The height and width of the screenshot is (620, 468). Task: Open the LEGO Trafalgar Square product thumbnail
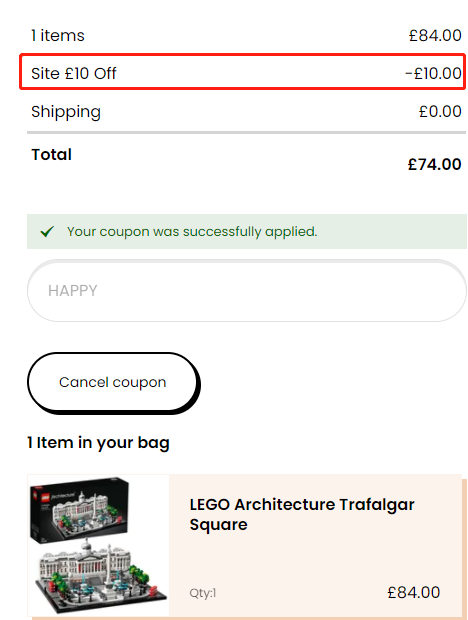(98, 545)
